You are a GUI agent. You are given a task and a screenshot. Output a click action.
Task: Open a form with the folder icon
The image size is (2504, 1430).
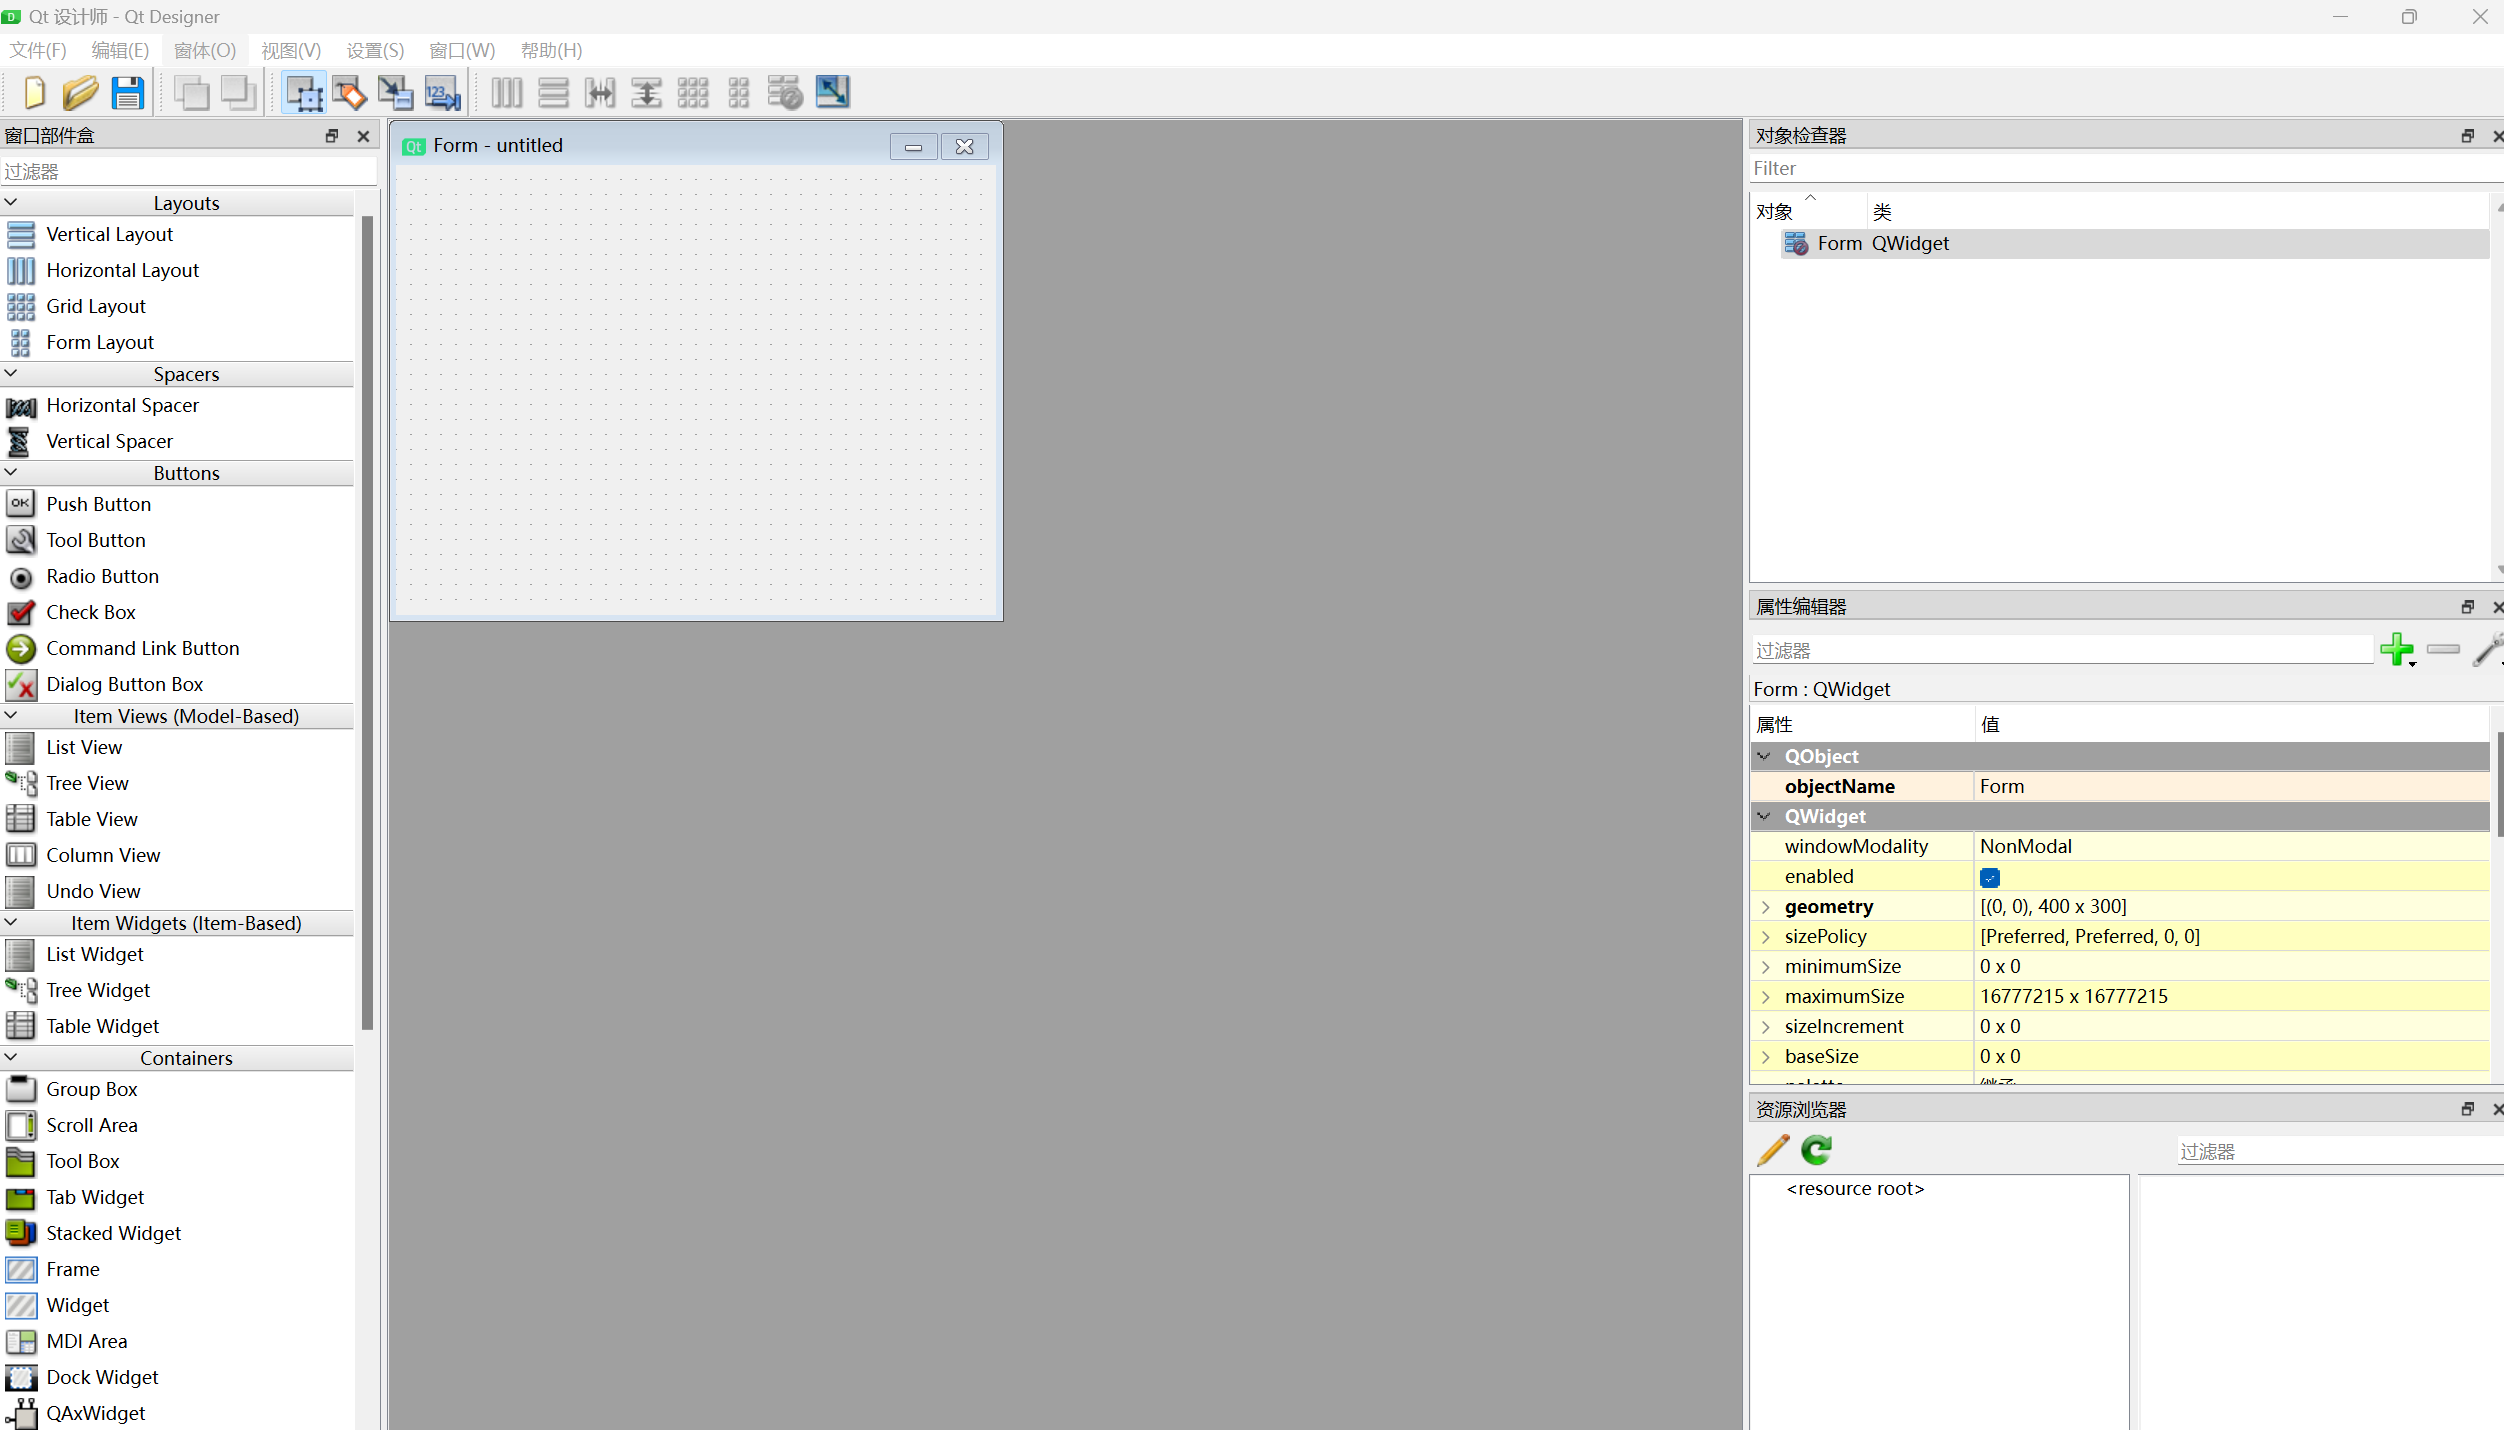pyautogui.click(x=80, y=93)
